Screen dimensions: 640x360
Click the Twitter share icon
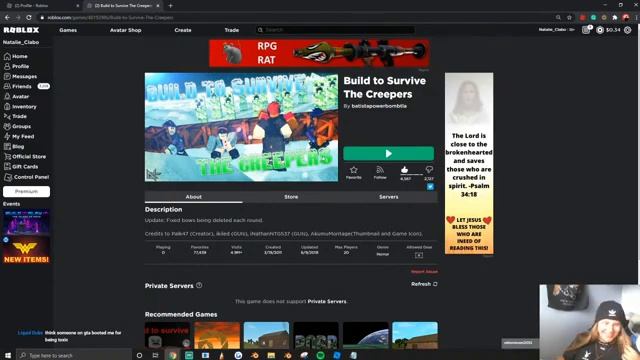(430, 187)
